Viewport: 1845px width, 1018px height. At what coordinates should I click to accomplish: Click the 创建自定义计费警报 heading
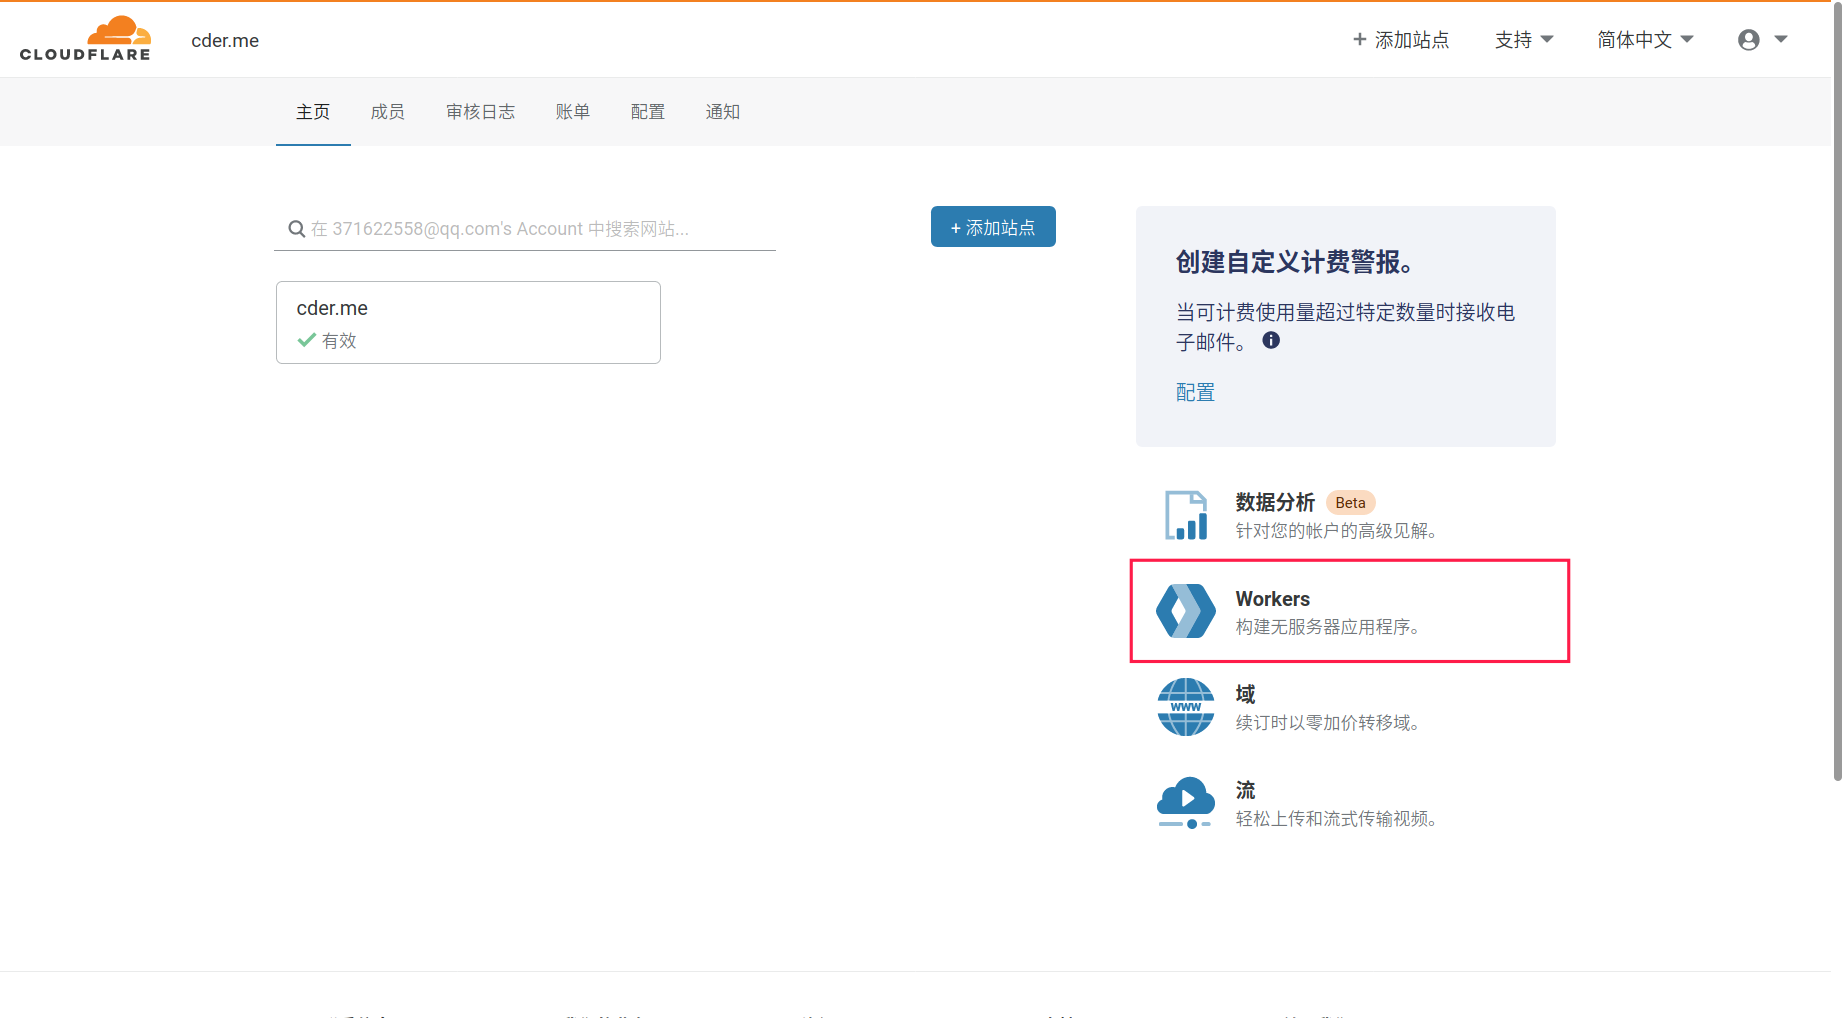[x=1294, y=262]
